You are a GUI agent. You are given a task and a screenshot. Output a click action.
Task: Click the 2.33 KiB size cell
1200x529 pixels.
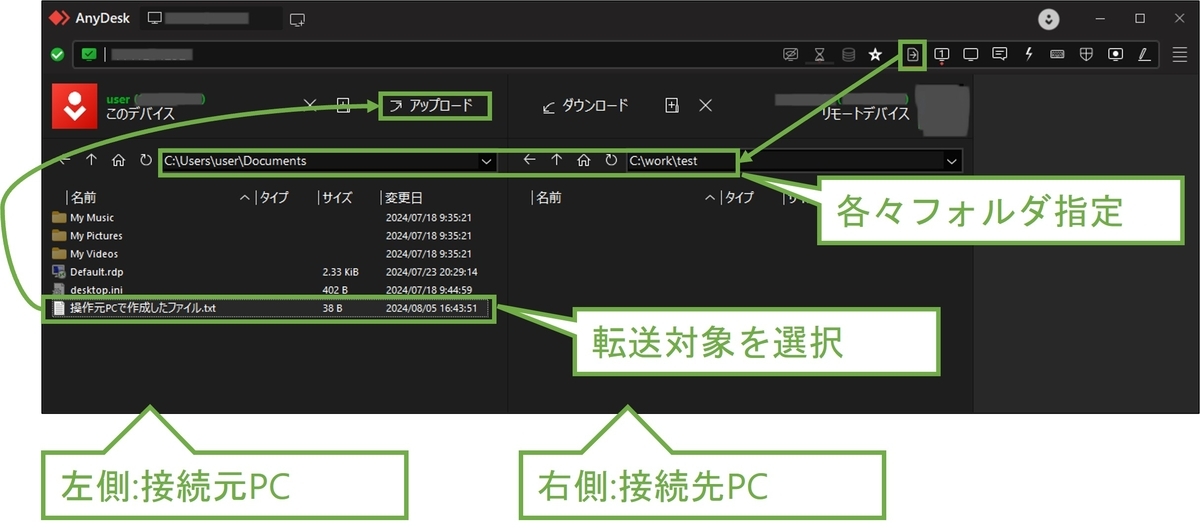pos(341,272)
